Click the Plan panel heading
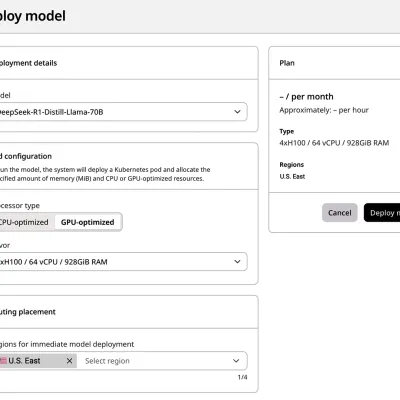Image resolution: width=400 pixels, height=400 pixels. pos(287,63)
